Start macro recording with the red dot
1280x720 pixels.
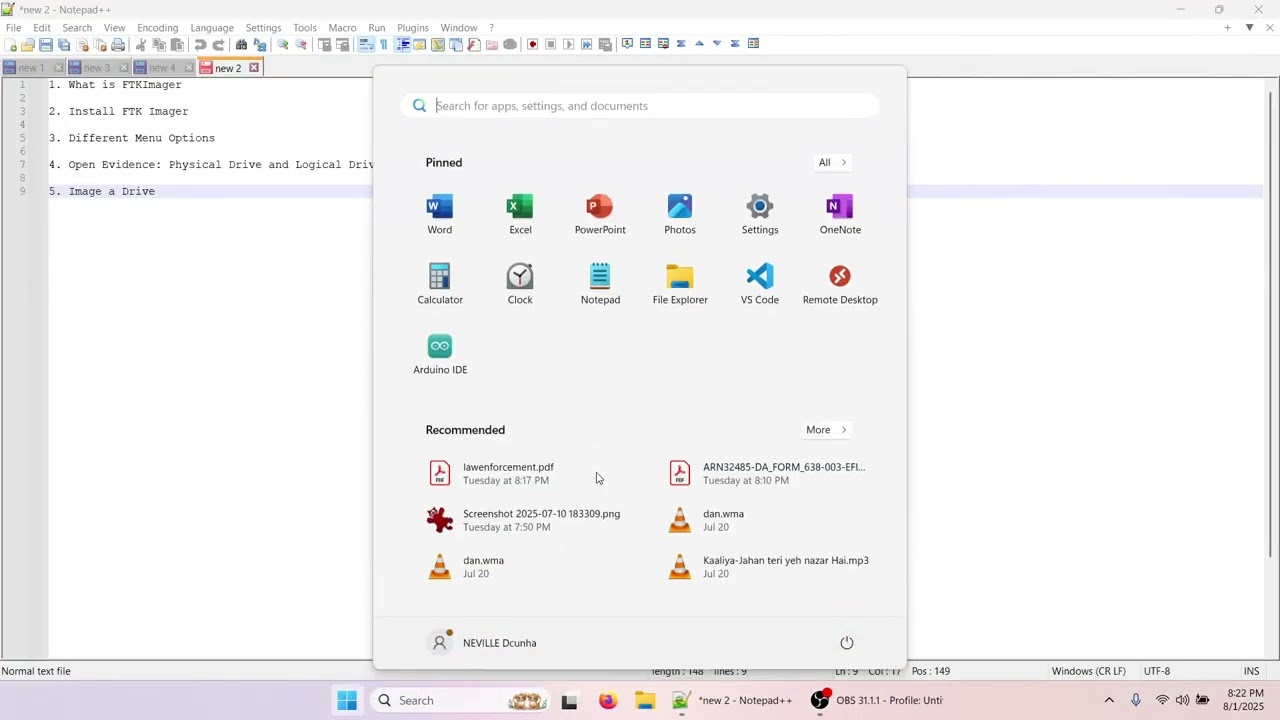point(533,45)
